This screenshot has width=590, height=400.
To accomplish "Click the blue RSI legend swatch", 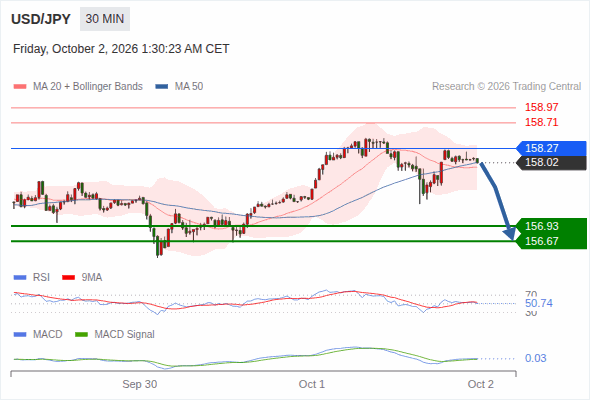I will pos(20,278).
